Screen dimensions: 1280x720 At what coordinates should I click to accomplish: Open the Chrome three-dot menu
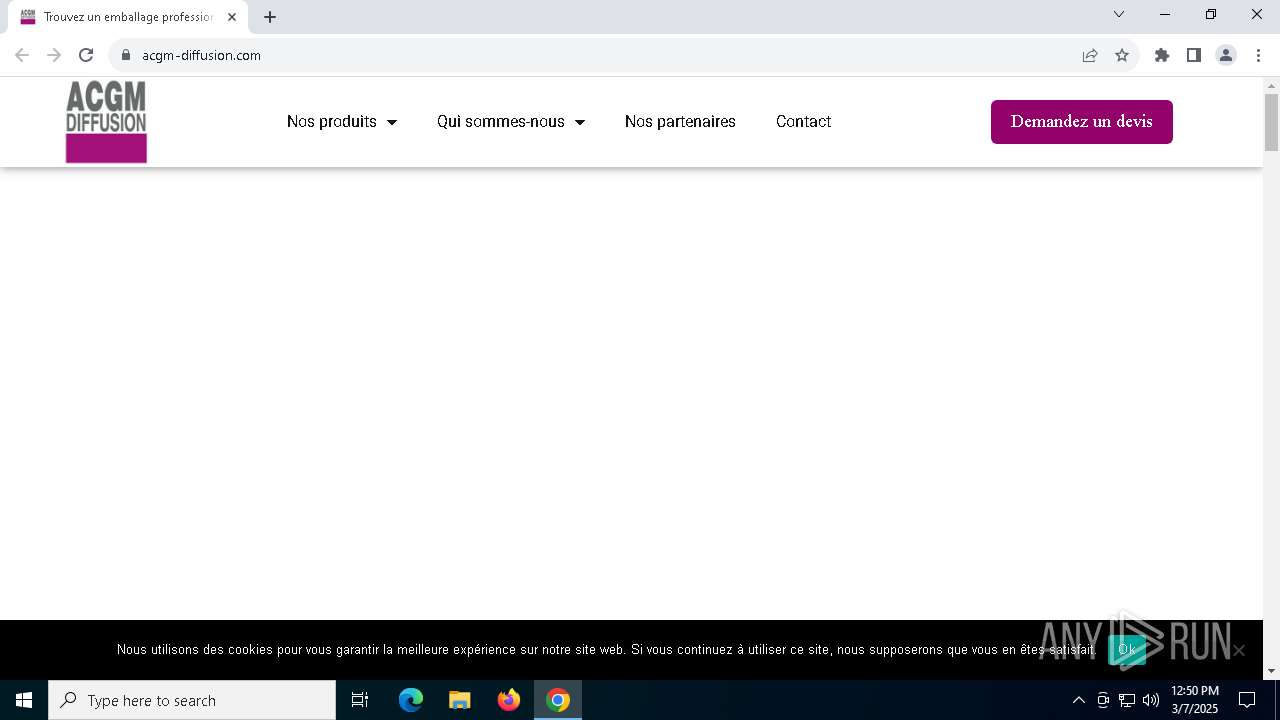coord(1258,55)
